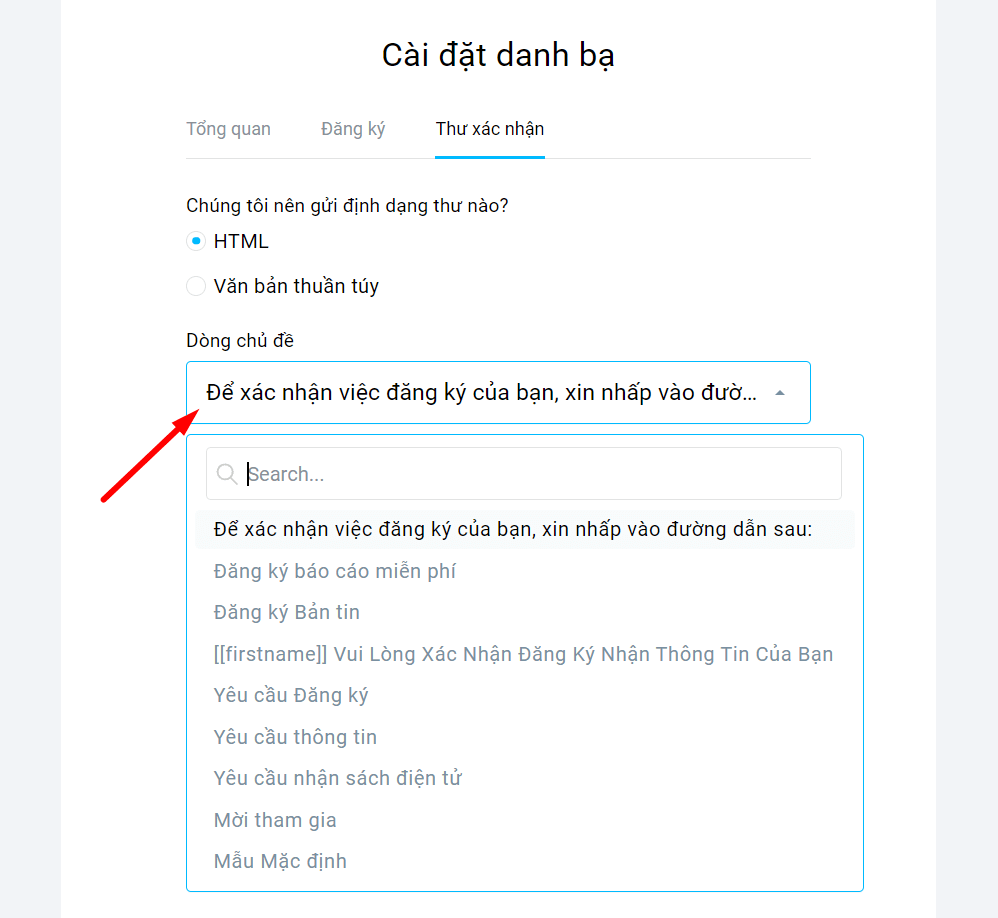998x918 pixels.
Task: Open the Tổng quan tab
Action: (228, 129)
